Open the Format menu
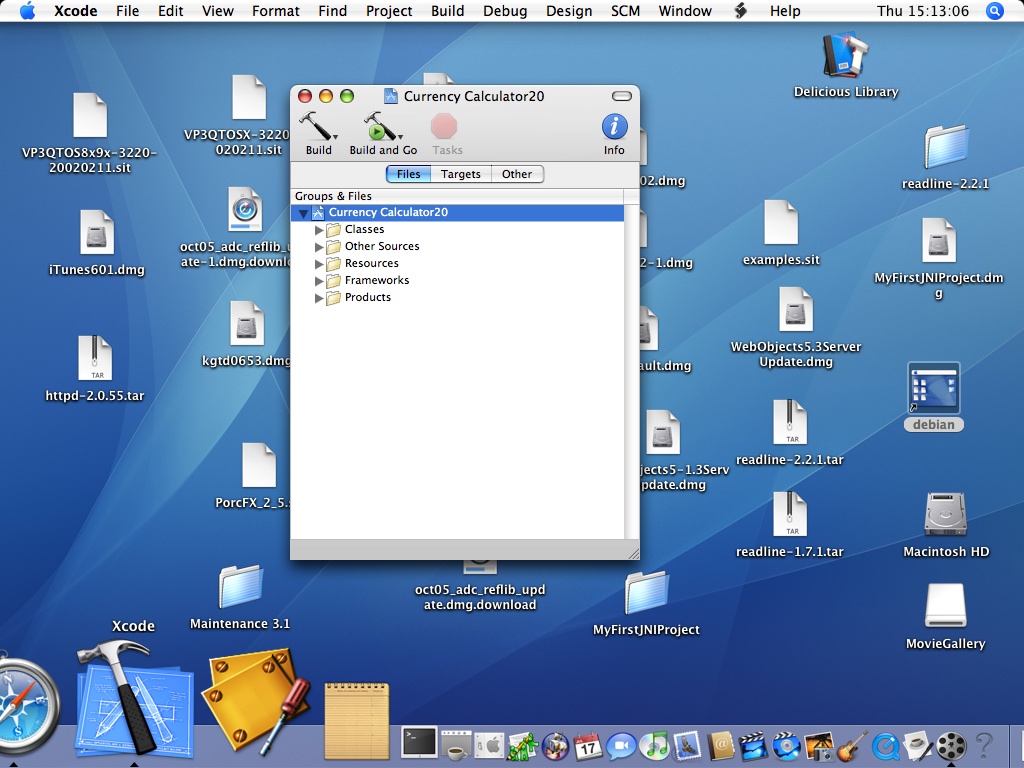This screenshot has width=1024, height=768. [276, 10]
